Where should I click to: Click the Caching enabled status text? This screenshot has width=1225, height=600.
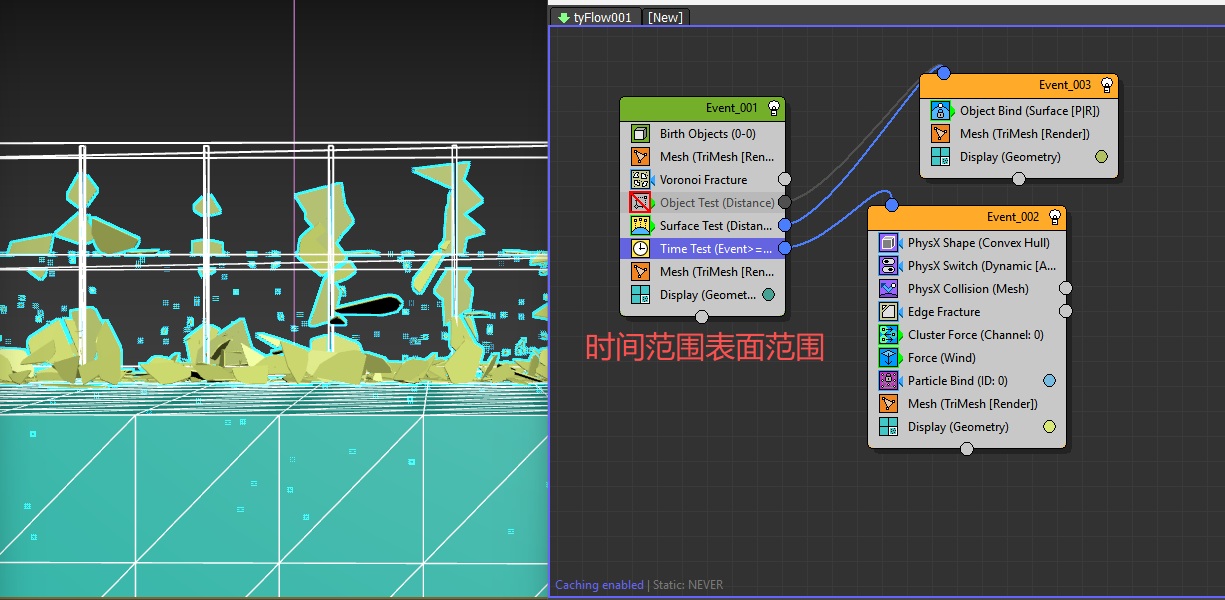(599, 585)
